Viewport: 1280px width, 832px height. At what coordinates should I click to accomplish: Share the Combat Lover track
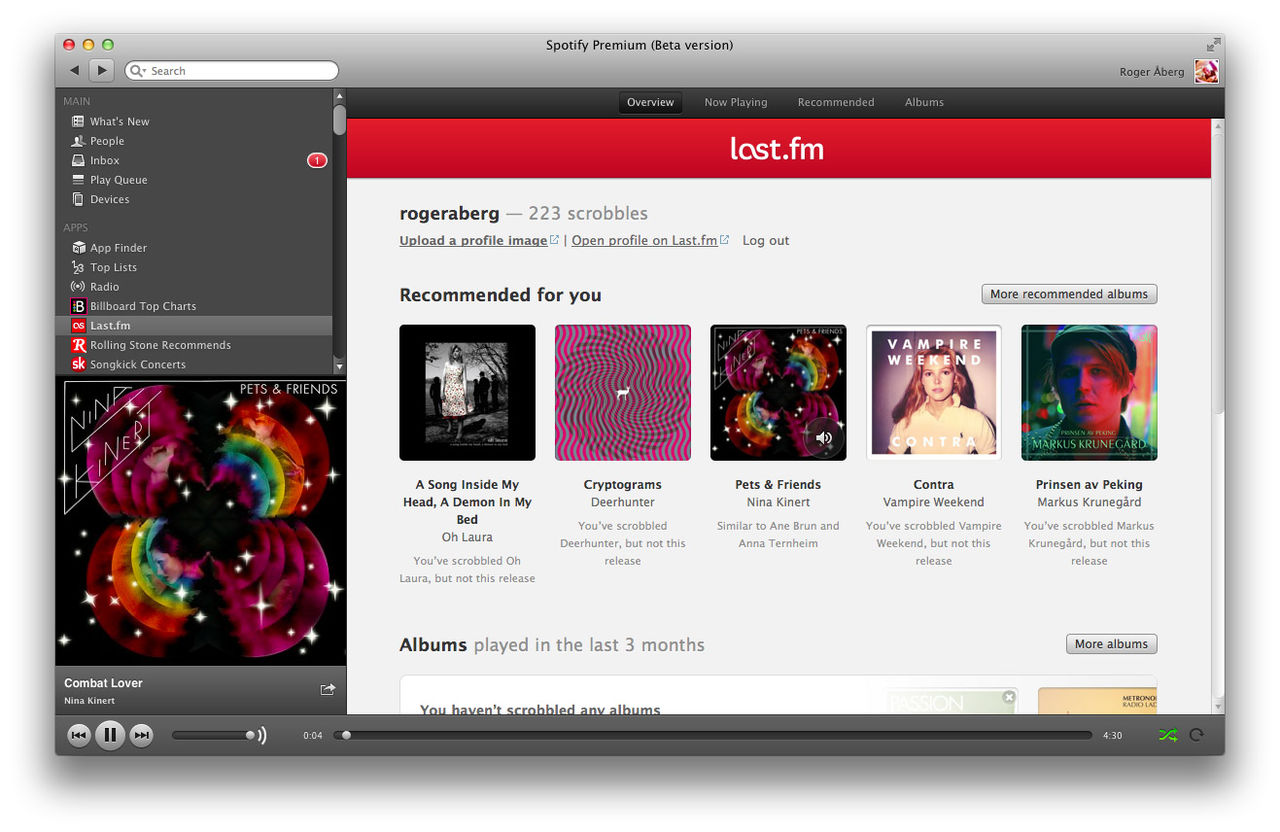click(327, 689)
